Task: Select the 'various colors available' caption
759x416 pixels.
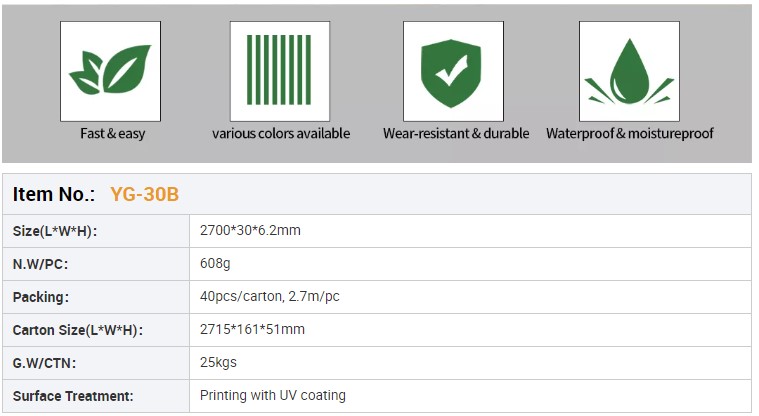Action: point(281,134)
